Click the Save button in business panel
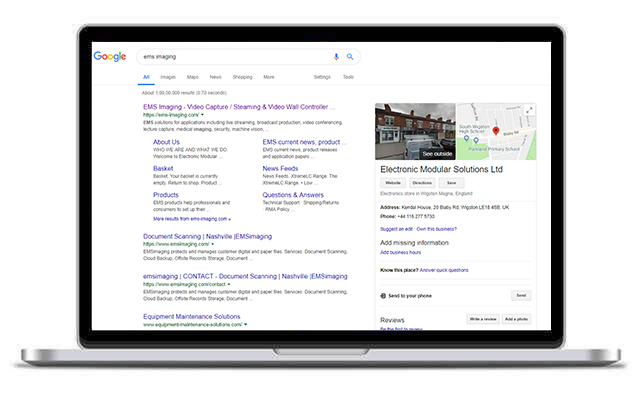 click(451, 183)
